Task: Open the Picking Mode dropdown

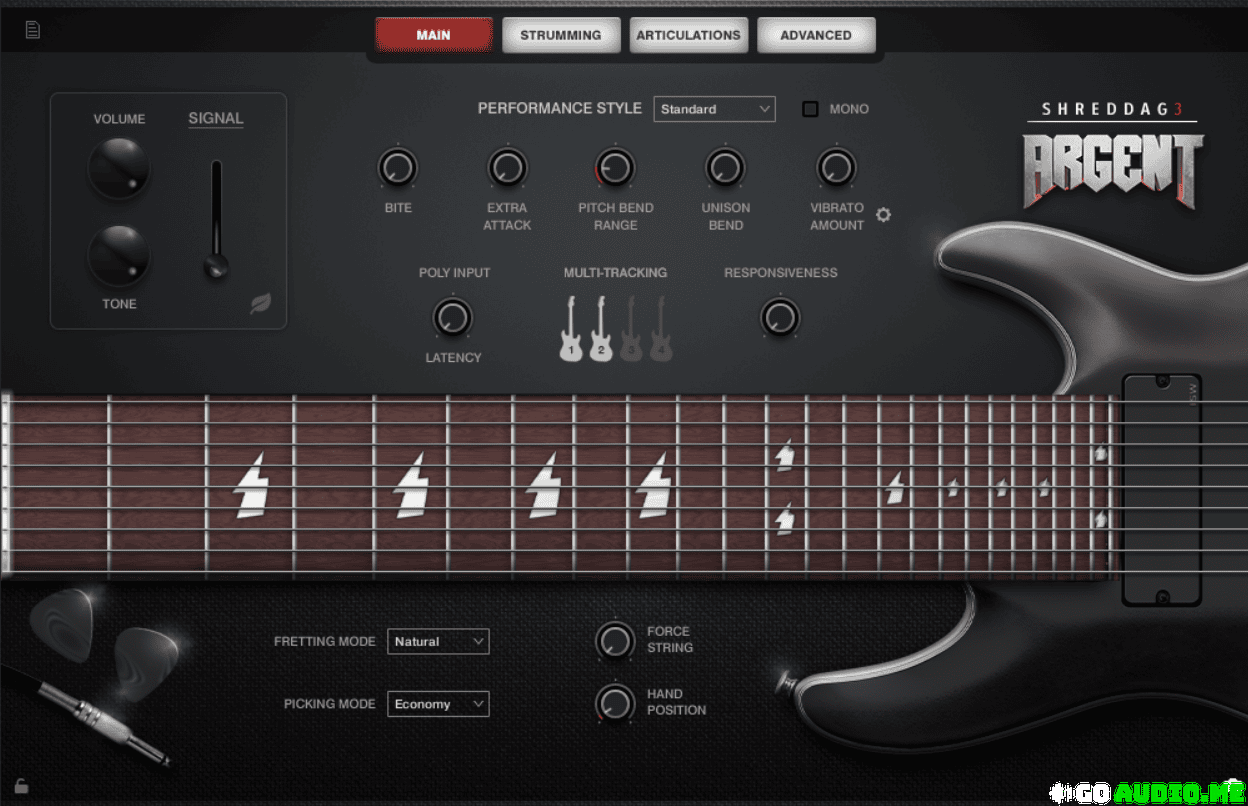Action: coord(438,705)
